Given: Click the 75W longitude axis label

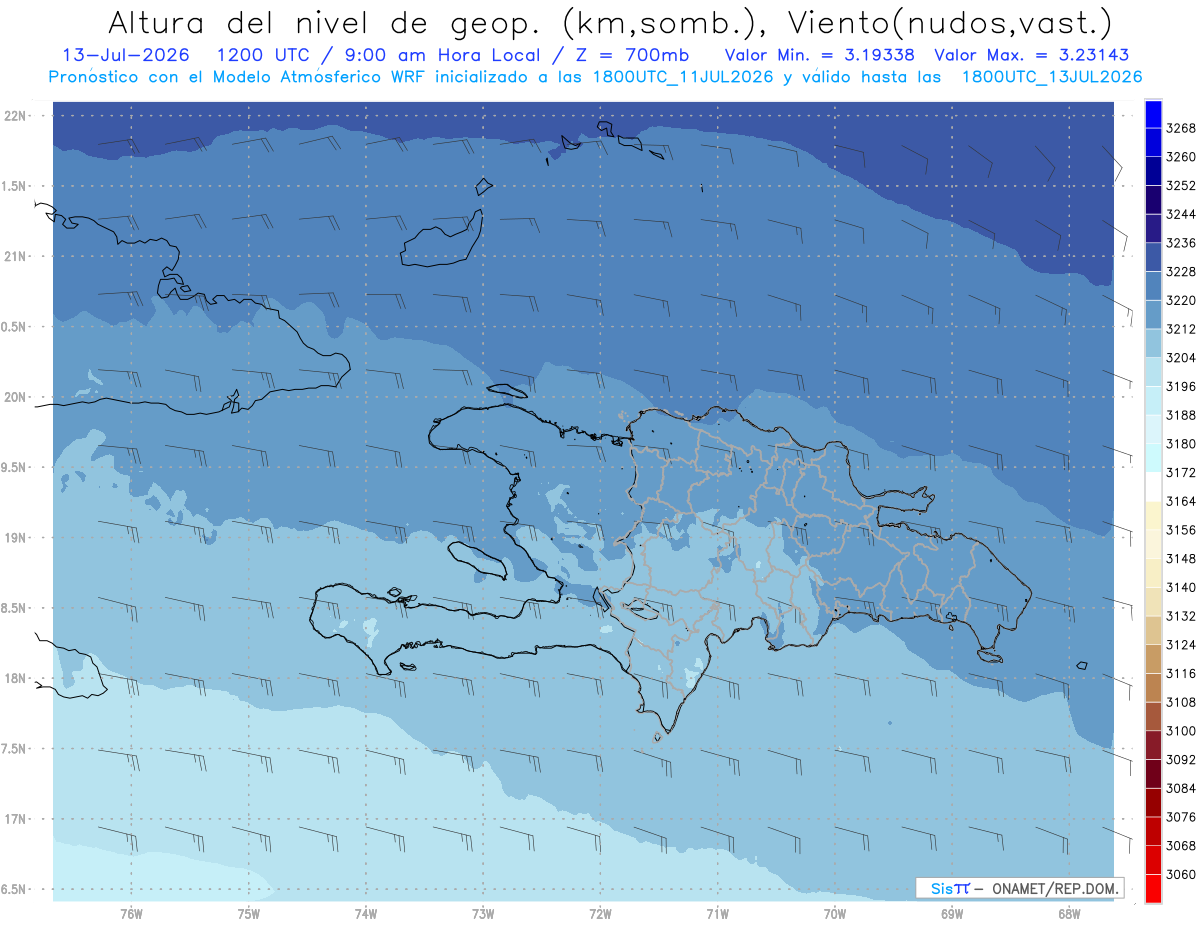Looking at the screenshot, I should pyautogui.click(x=249, y=914).
